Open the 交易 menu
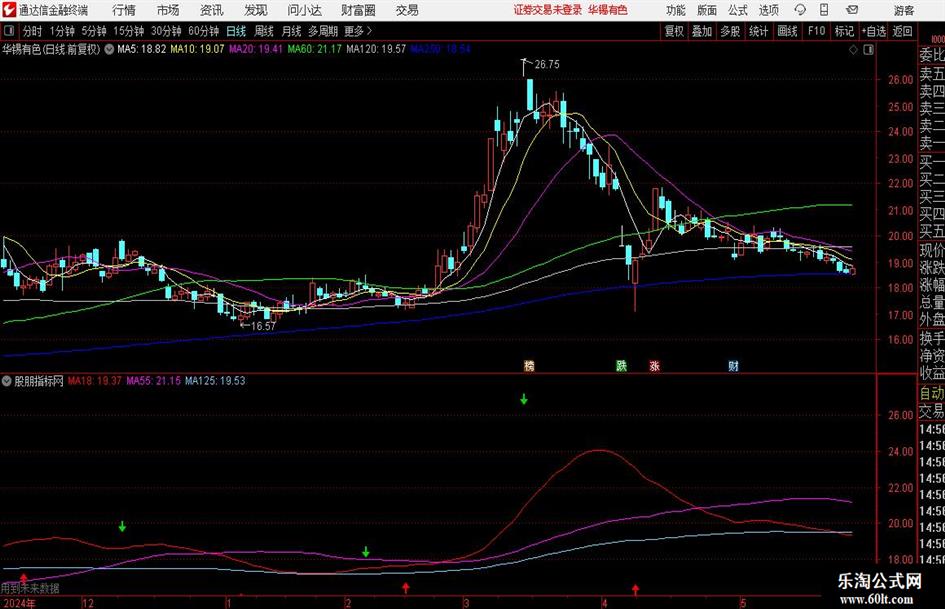Viewport: 945px width, 609px height. coord(407,10)
